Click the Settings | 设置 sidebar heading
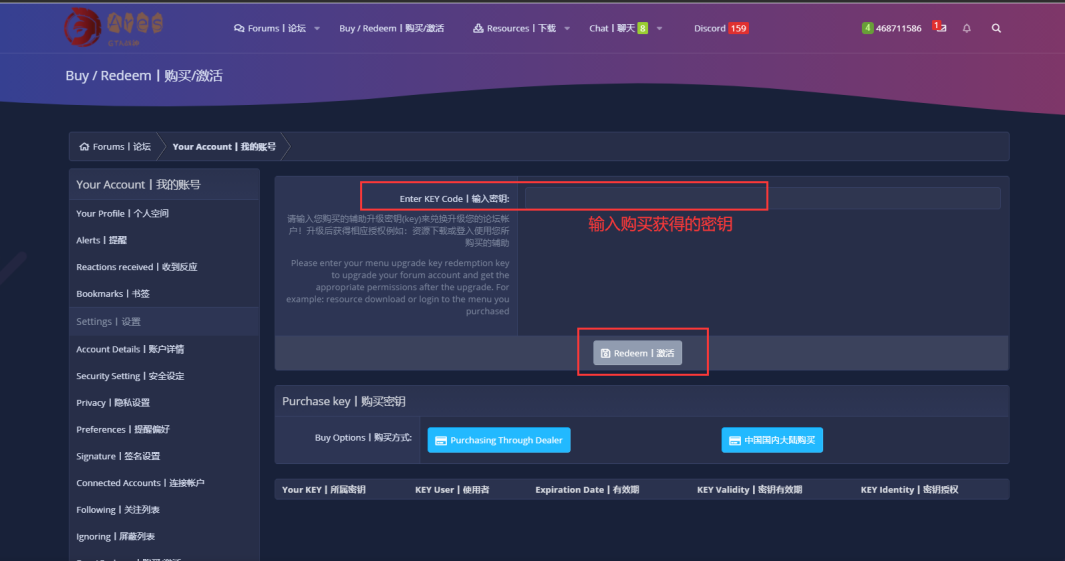 click(x=108, y=321)
